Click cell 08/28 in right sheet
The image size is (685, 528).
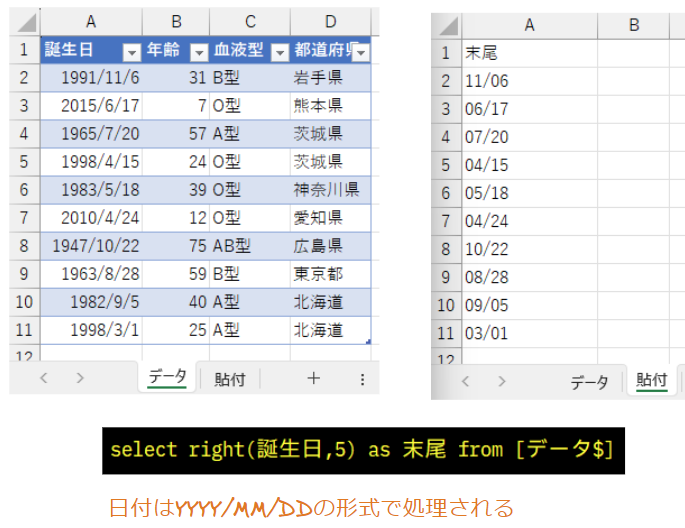[x=529, y=277]
